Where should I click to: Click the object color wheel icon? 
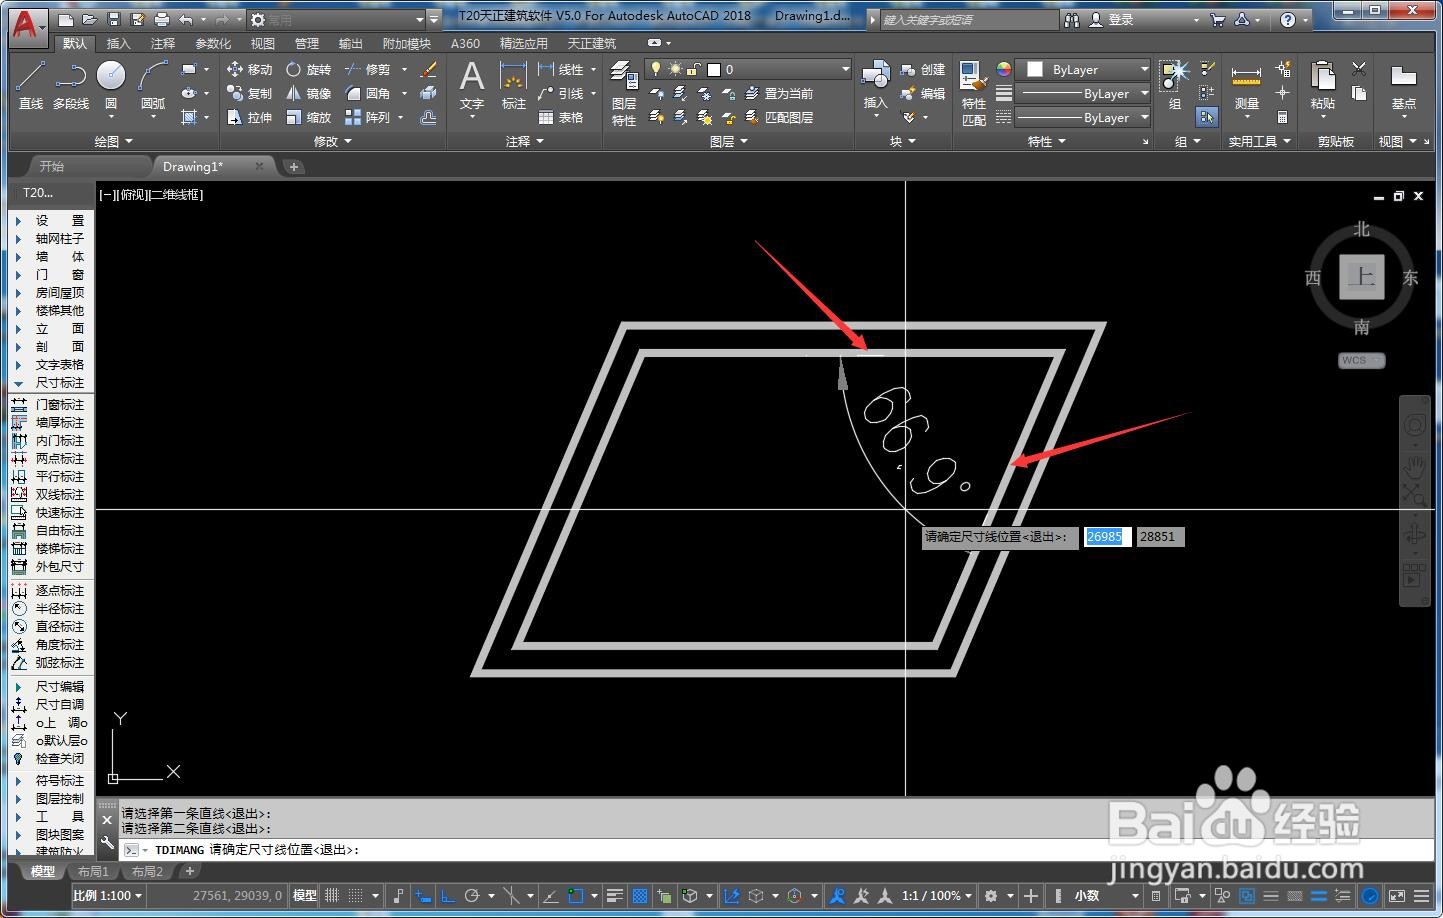pos(1003,69)
